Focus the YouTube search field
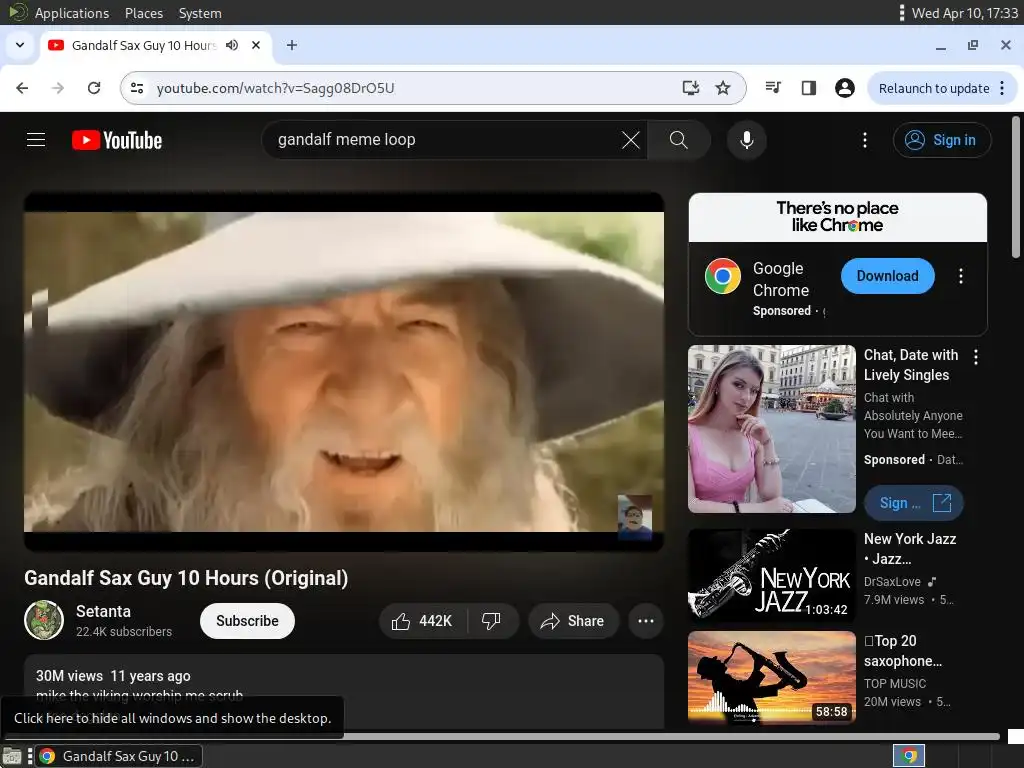 tap(444, 140)
